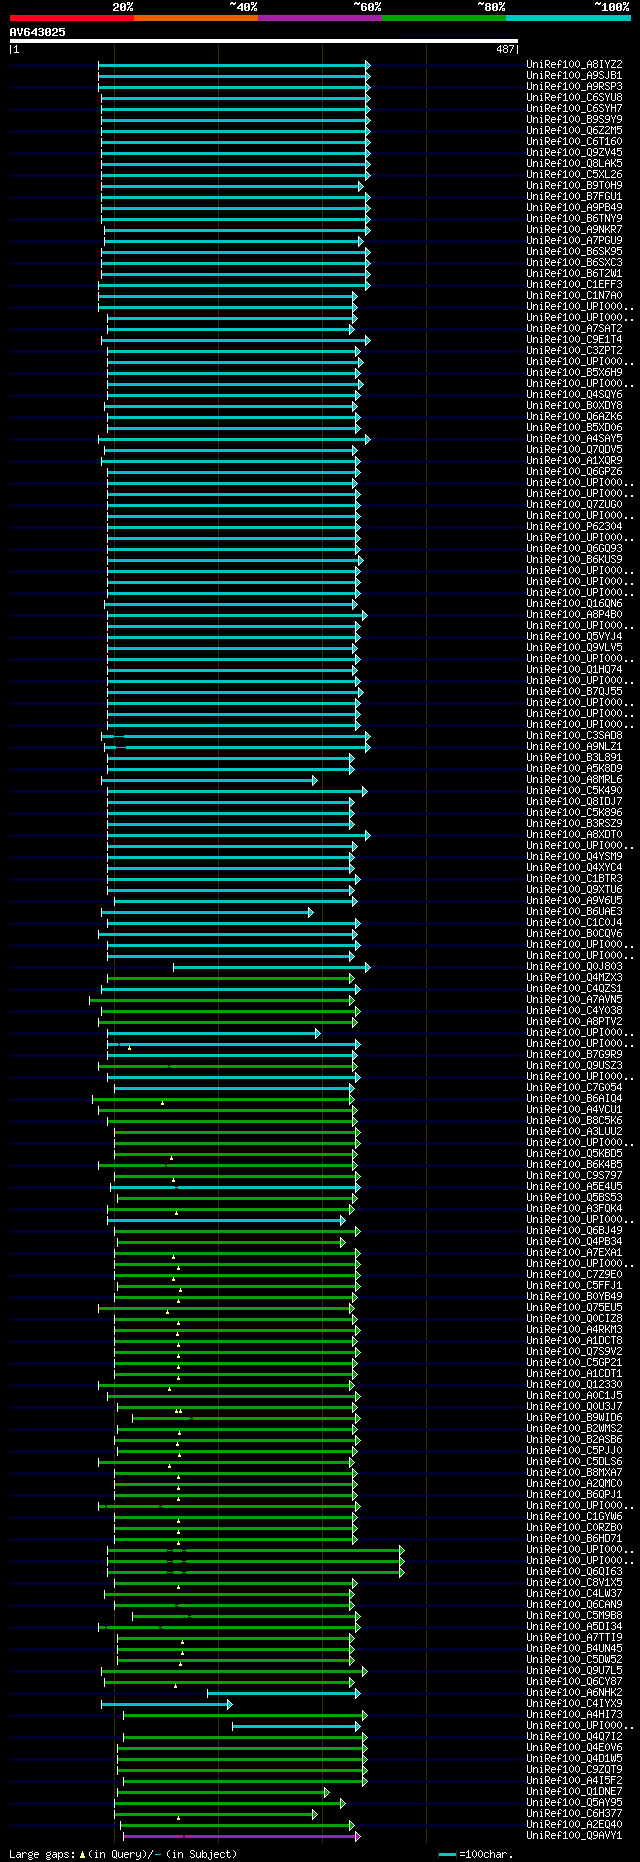Open hit UniRef100_A8IYZ2
The width and height of the screenshot is (640, 1862).
(x=574, y=64)
